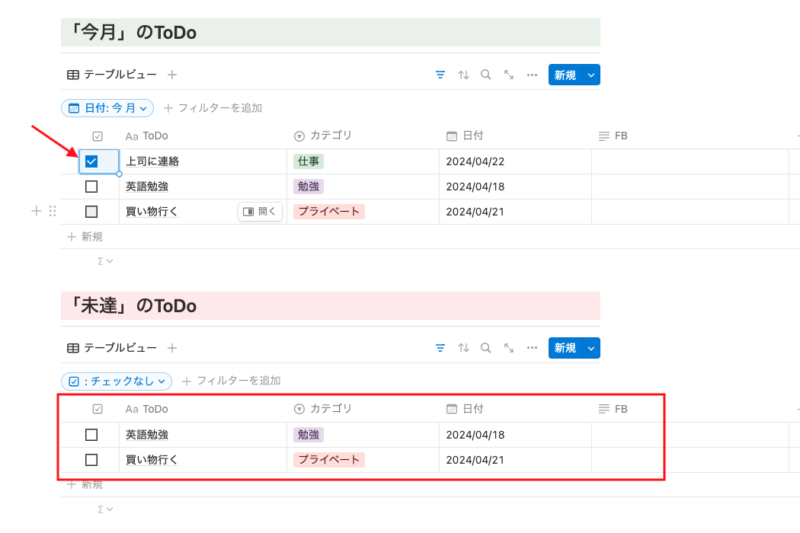Check 英語勉強 in the 「今月」 table

coord(91,187)
